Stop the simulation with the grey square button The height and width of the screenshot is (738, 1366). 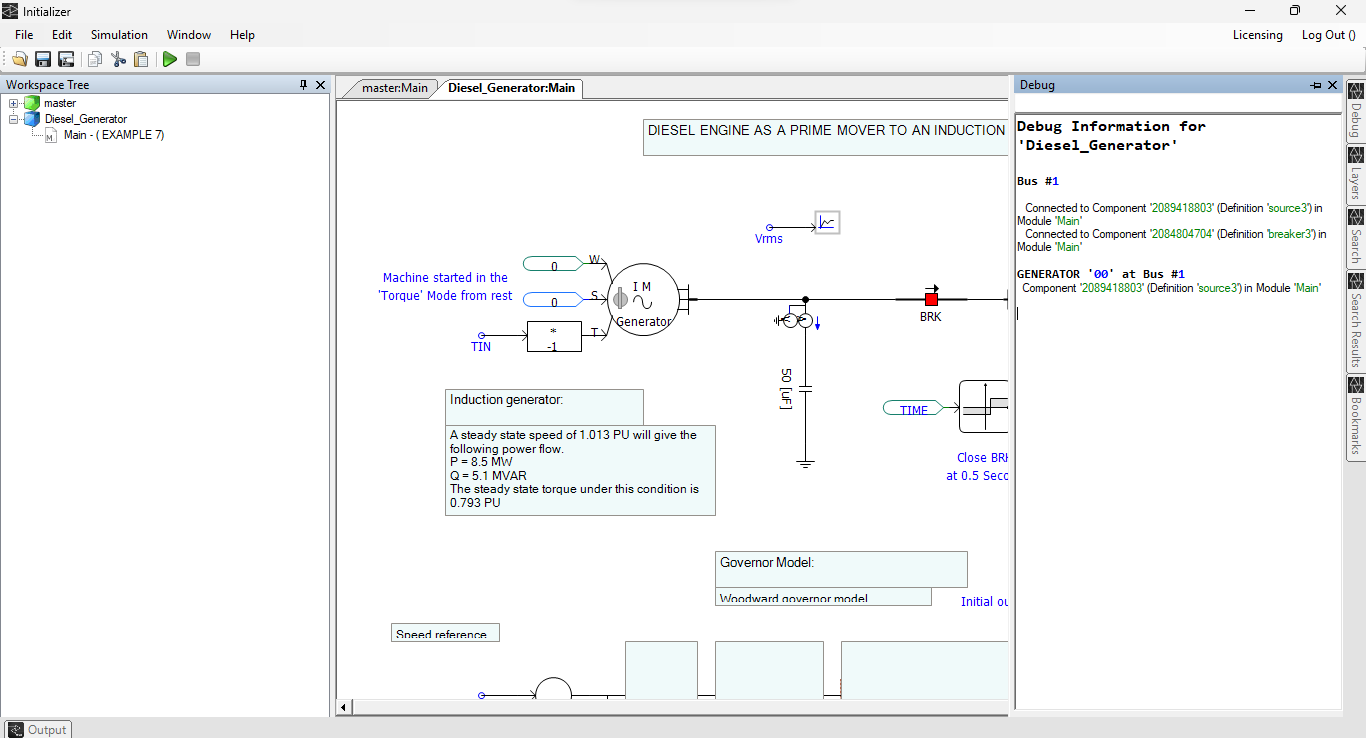193,59
